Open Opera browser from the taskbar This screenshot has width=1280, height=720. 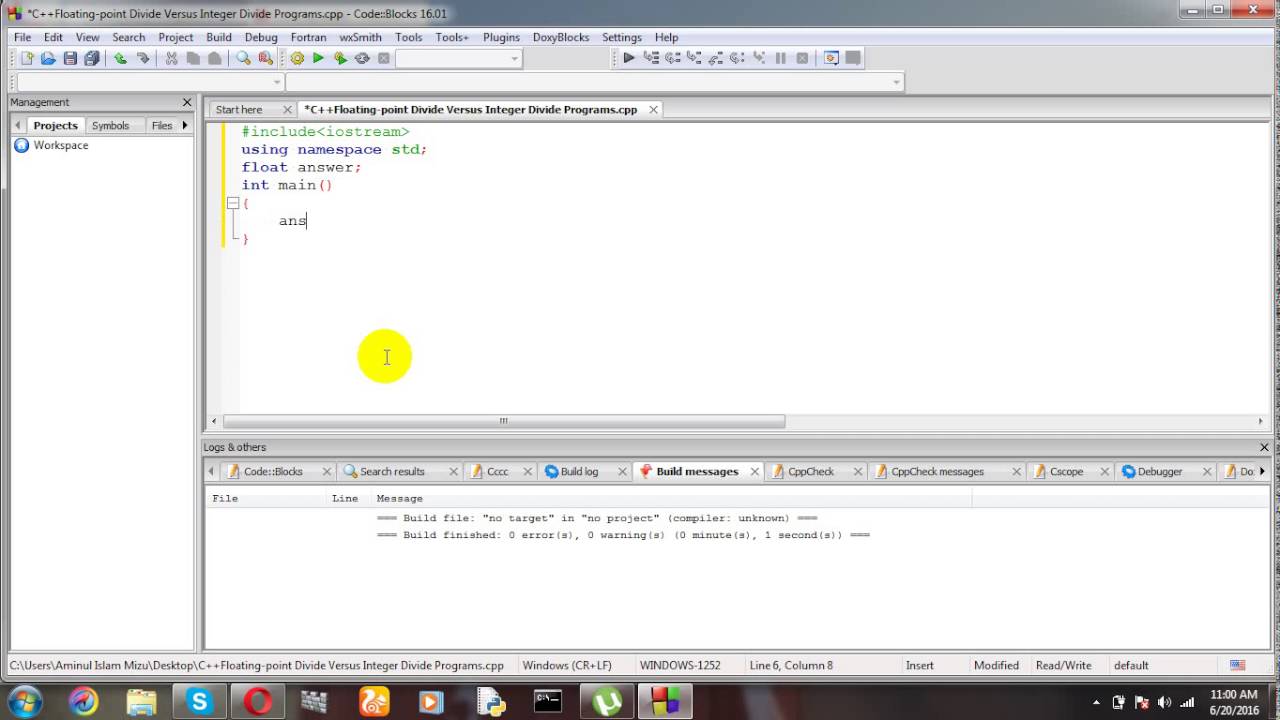pyautogui.click(x=258, y=702)
